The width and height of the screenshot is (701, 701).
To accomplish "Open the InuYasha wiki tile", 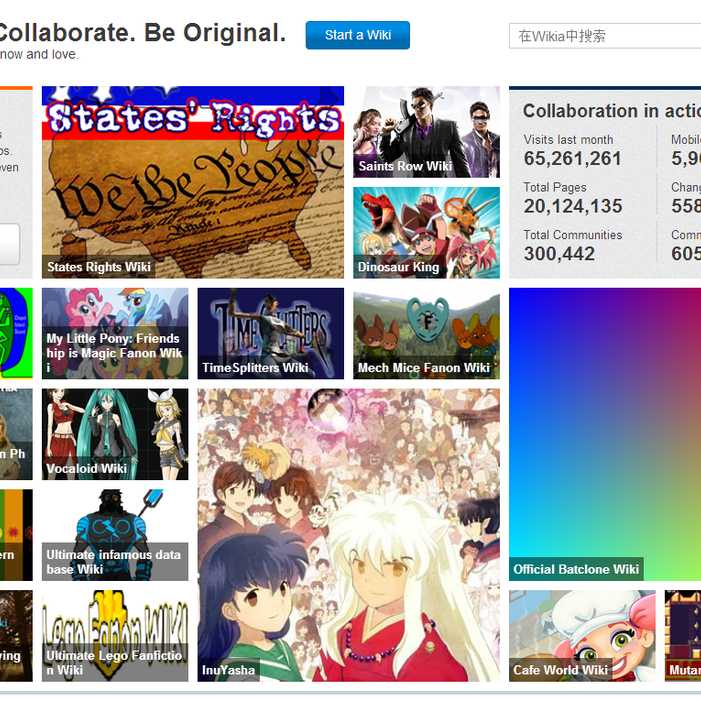I will click(349, 535).
